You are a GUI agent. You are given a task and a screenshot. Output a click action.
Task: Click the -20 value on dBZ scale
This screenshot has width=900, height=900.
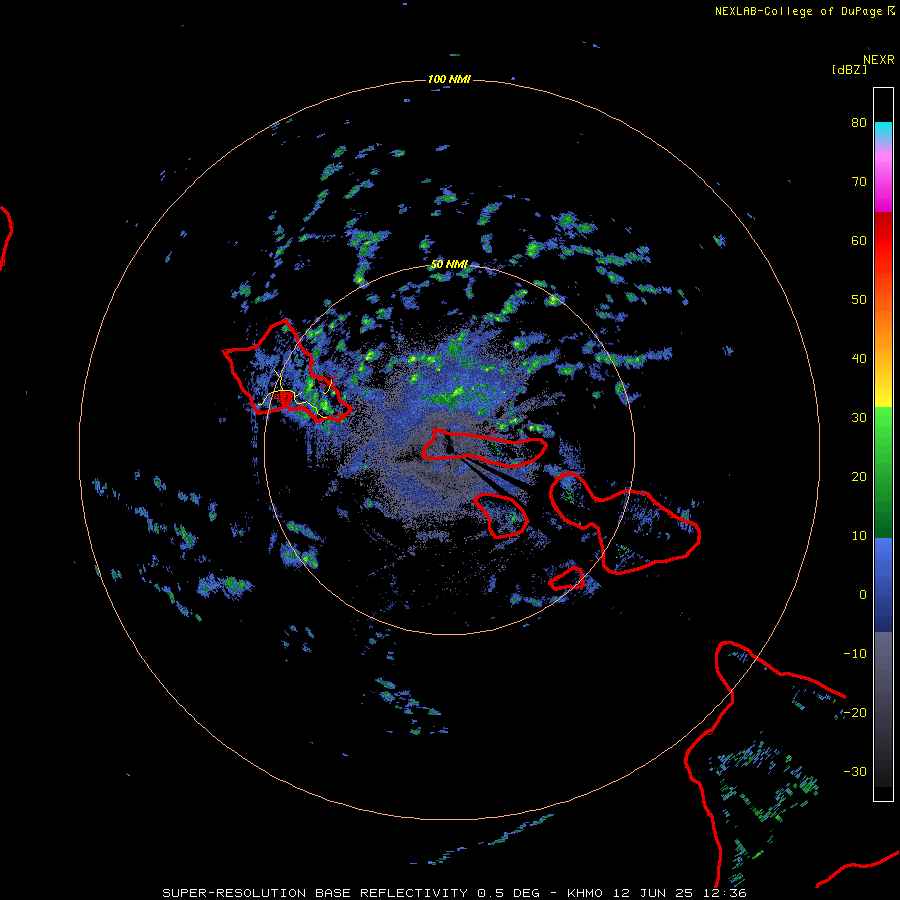[855, 712]
